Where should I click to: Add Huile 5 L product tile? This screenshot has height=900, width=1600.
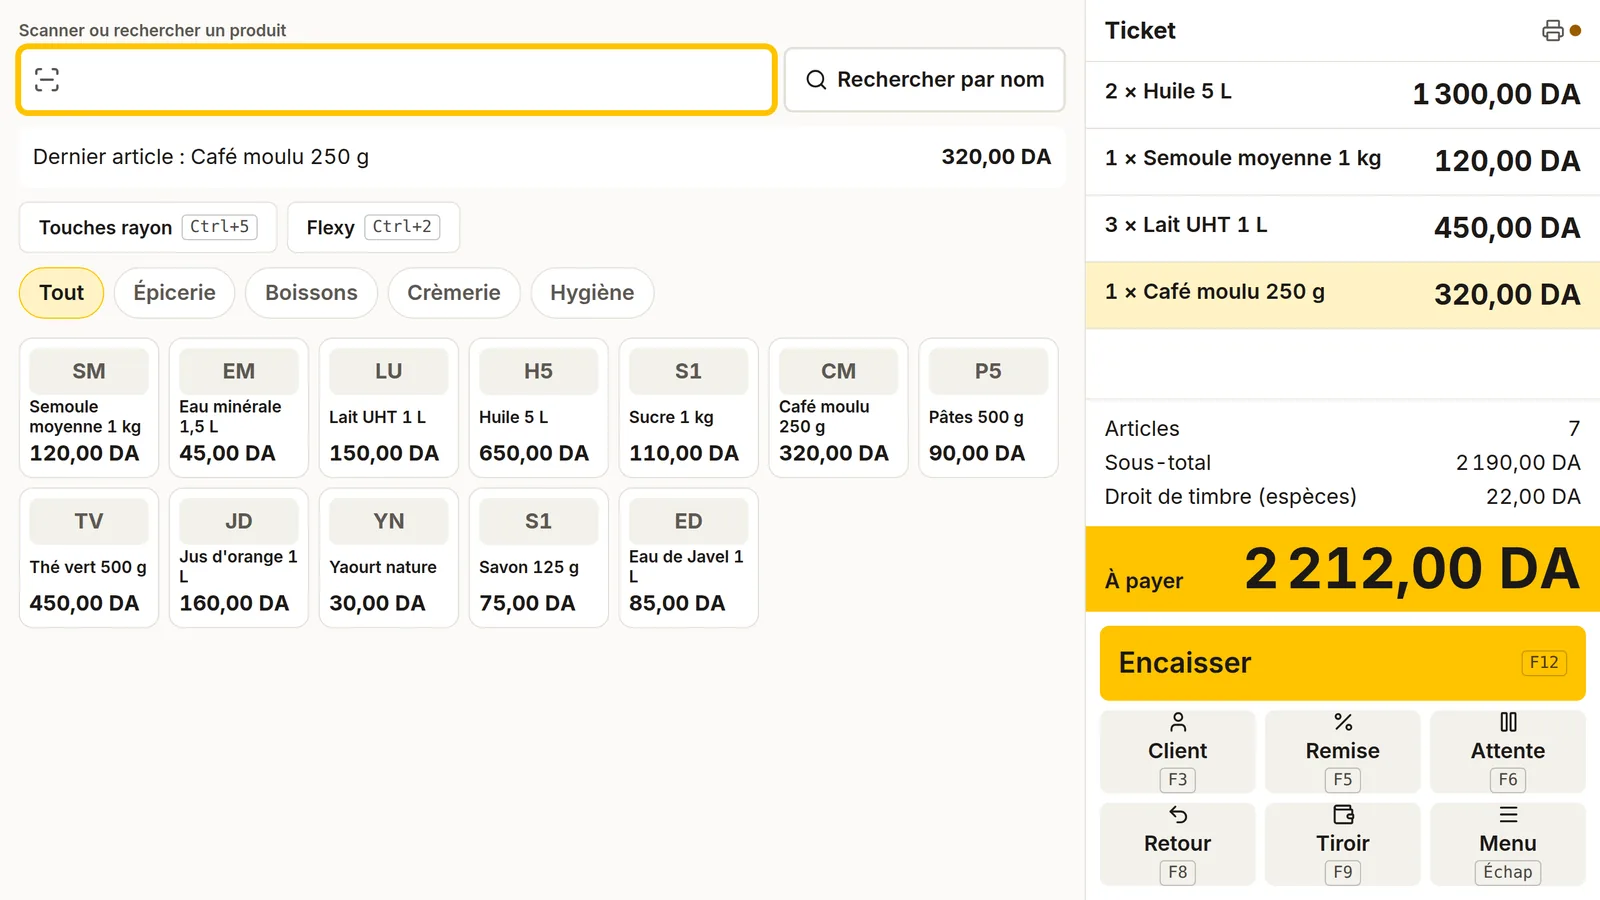tap(539, 408)
